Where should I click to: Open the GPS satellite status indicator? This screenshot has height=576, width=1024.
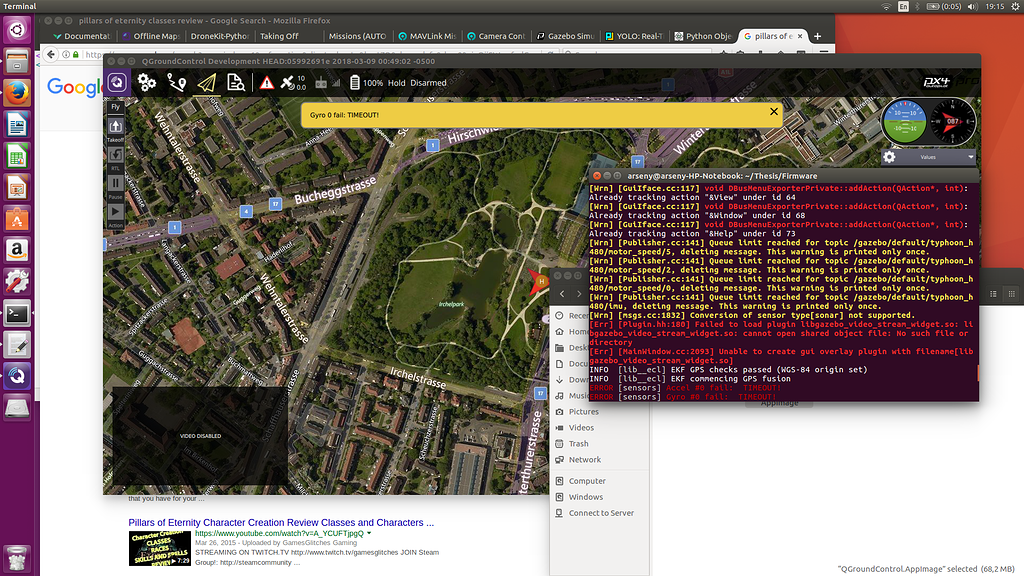(x=293, y=82)
